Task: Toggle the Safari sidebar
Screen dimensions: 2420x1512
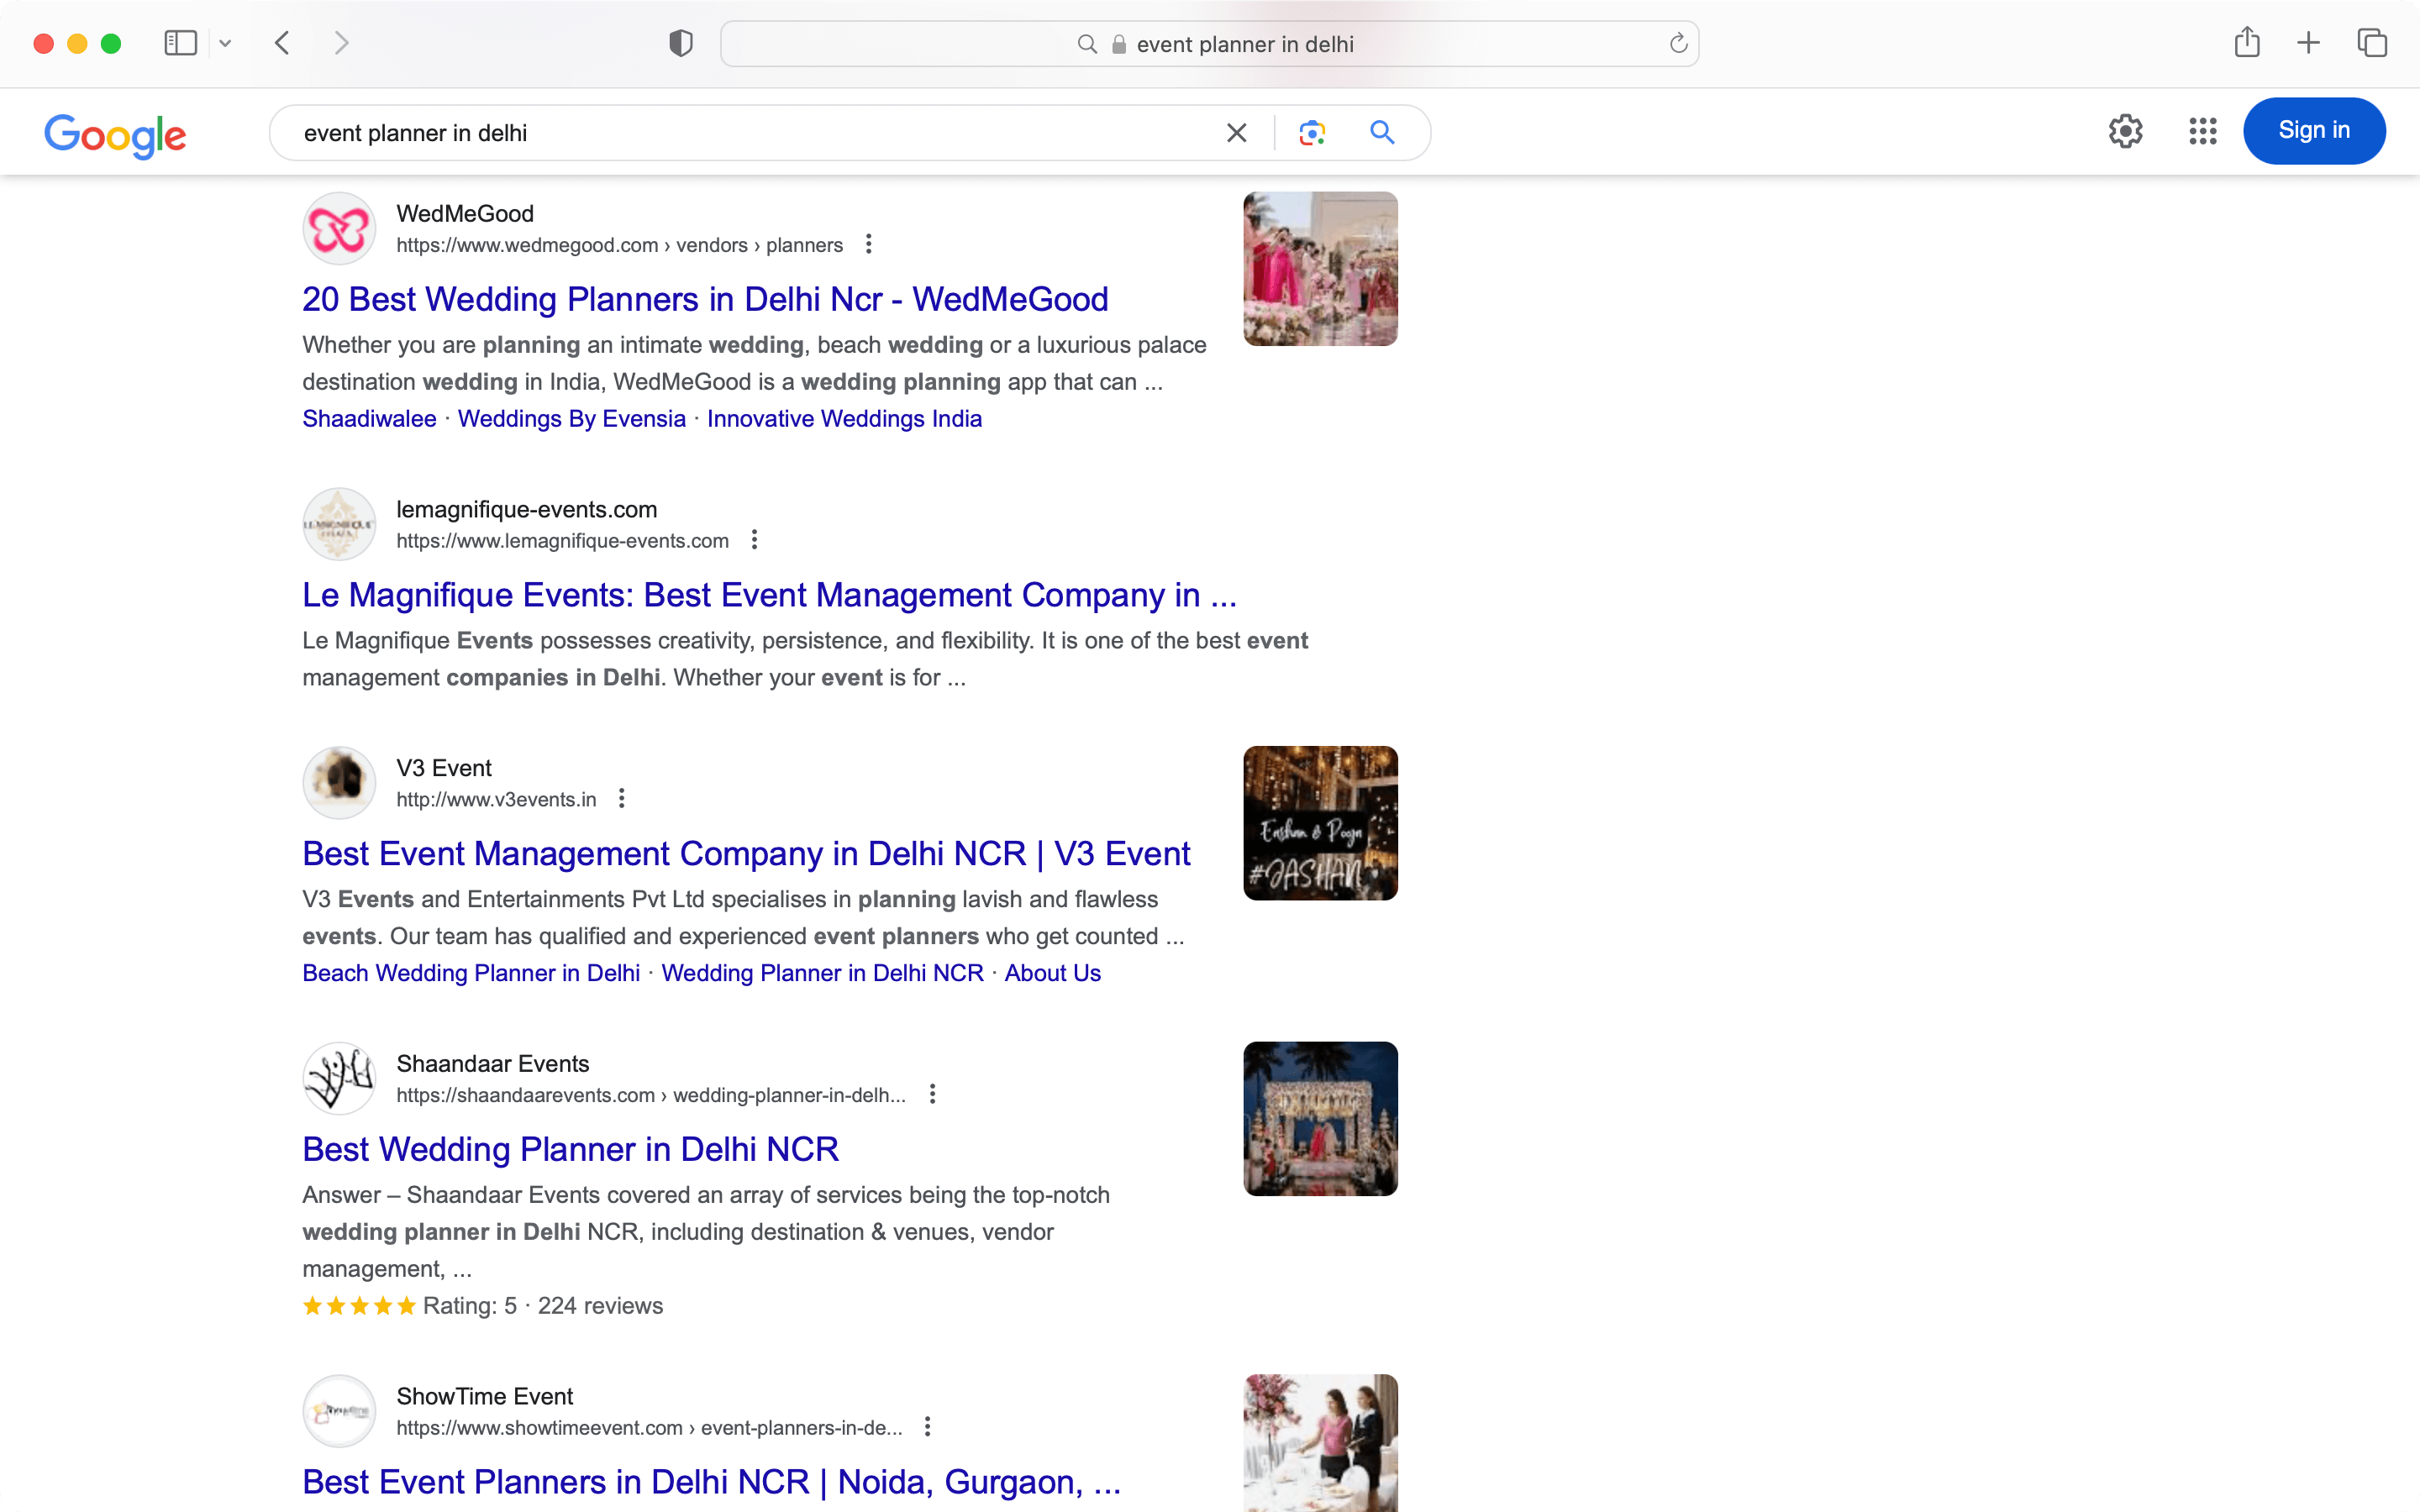Action: point(180,43)
